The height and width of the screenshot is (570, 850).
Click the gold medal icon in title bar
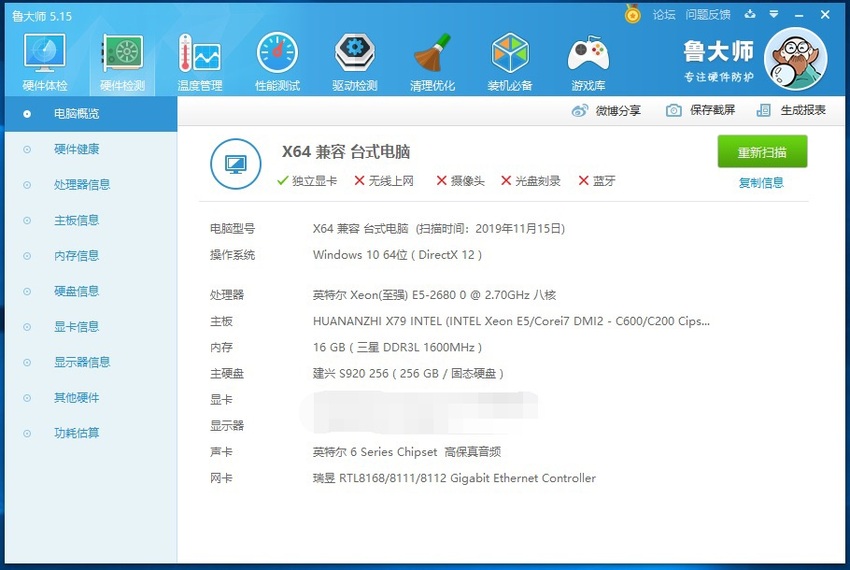633,14
